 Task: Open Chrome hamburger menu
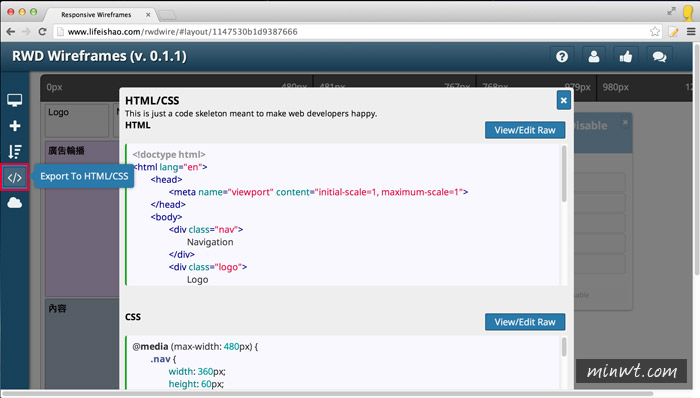[x=691, y=32]
